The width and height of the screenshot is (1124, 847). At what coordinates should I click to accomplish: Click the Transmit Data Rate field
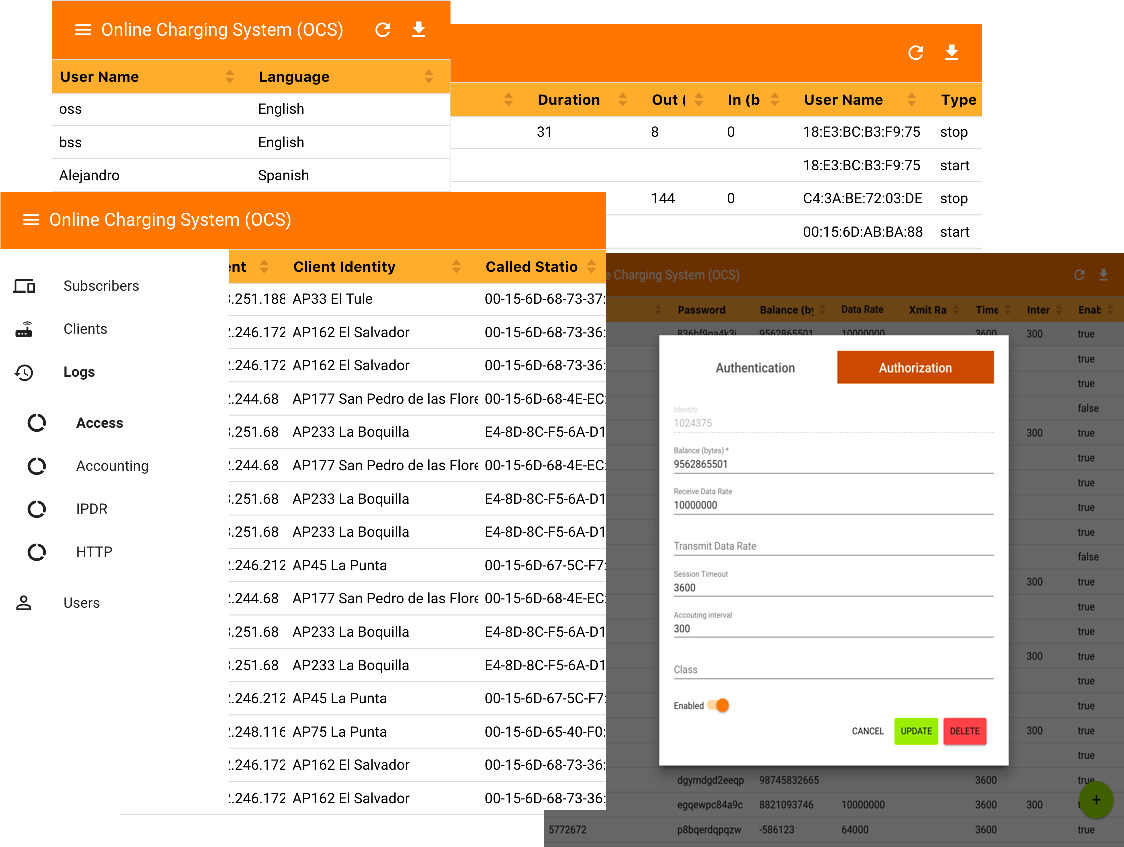pyautogui.click(x=833, y=546)
